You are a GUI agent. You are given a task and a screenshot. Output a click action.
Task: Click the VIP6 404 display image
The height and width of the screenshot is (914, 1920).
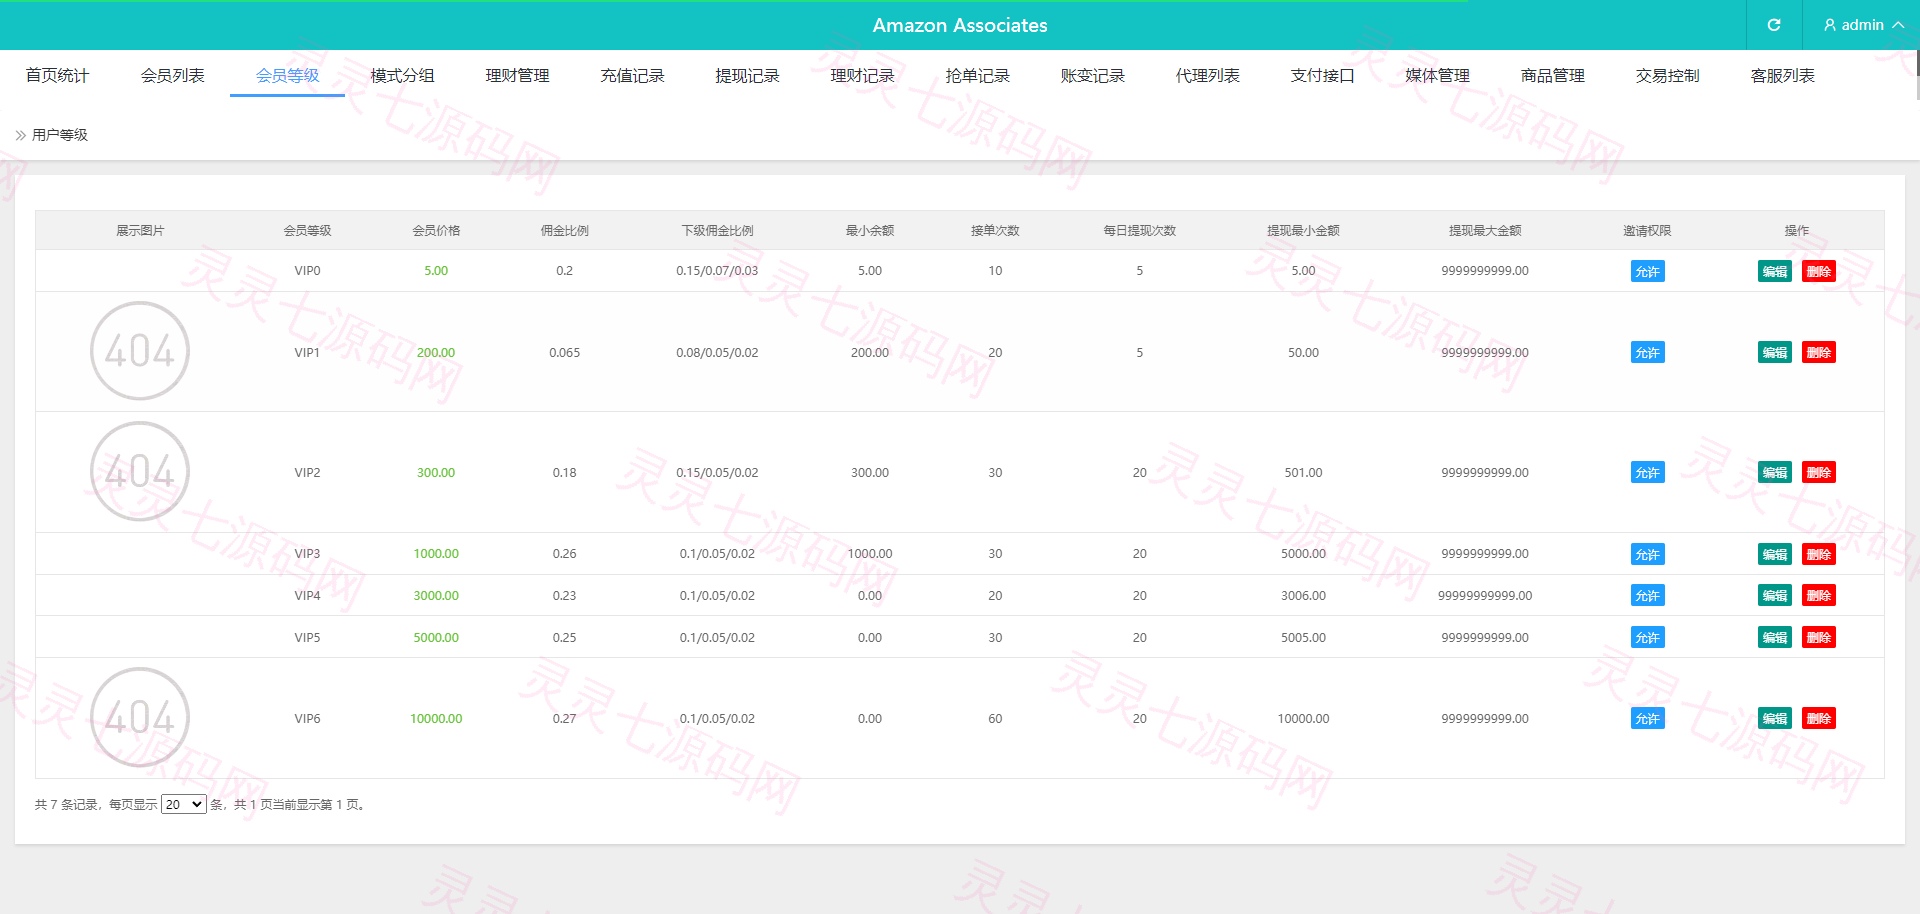tap(140, 717)
